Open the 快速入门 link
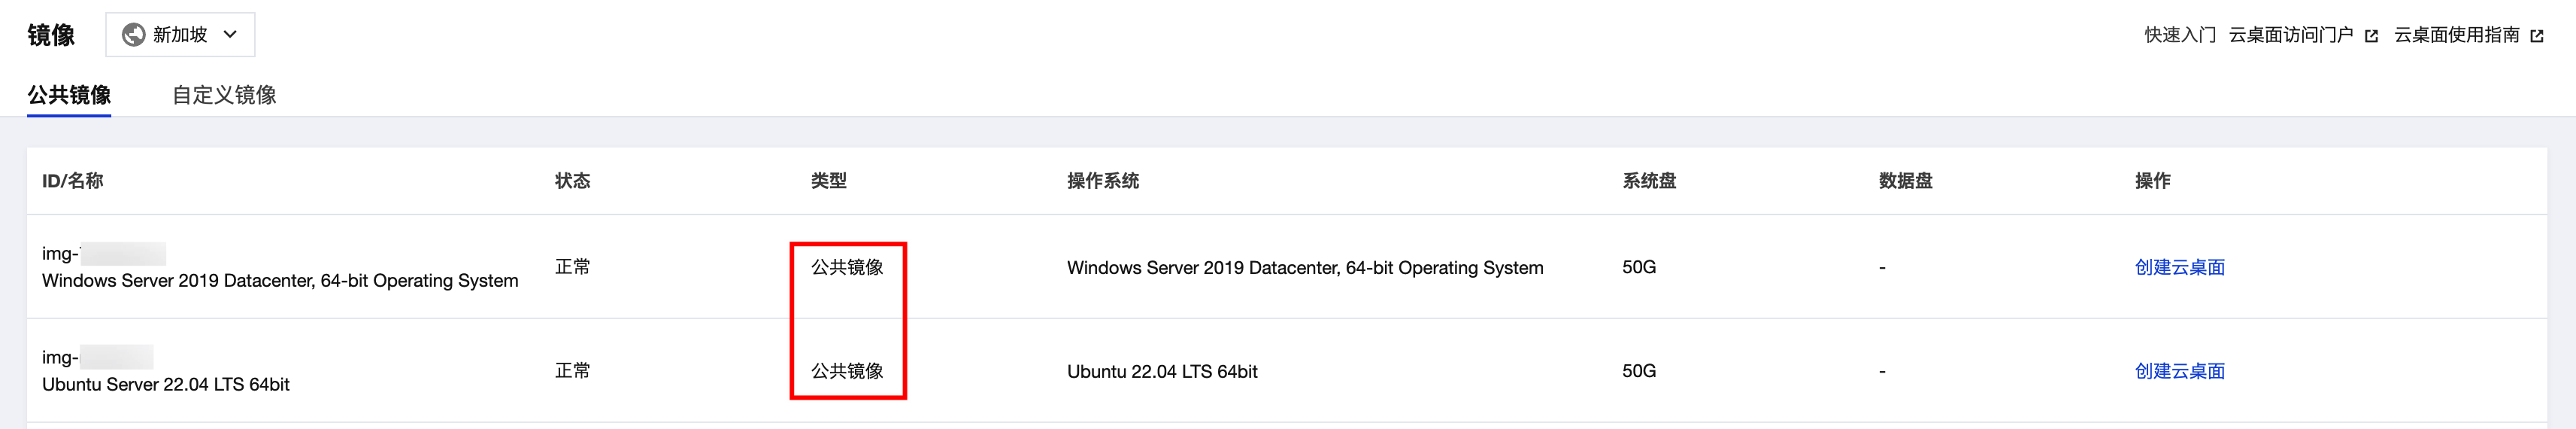2576x429 pixels. pos(2180,35)
